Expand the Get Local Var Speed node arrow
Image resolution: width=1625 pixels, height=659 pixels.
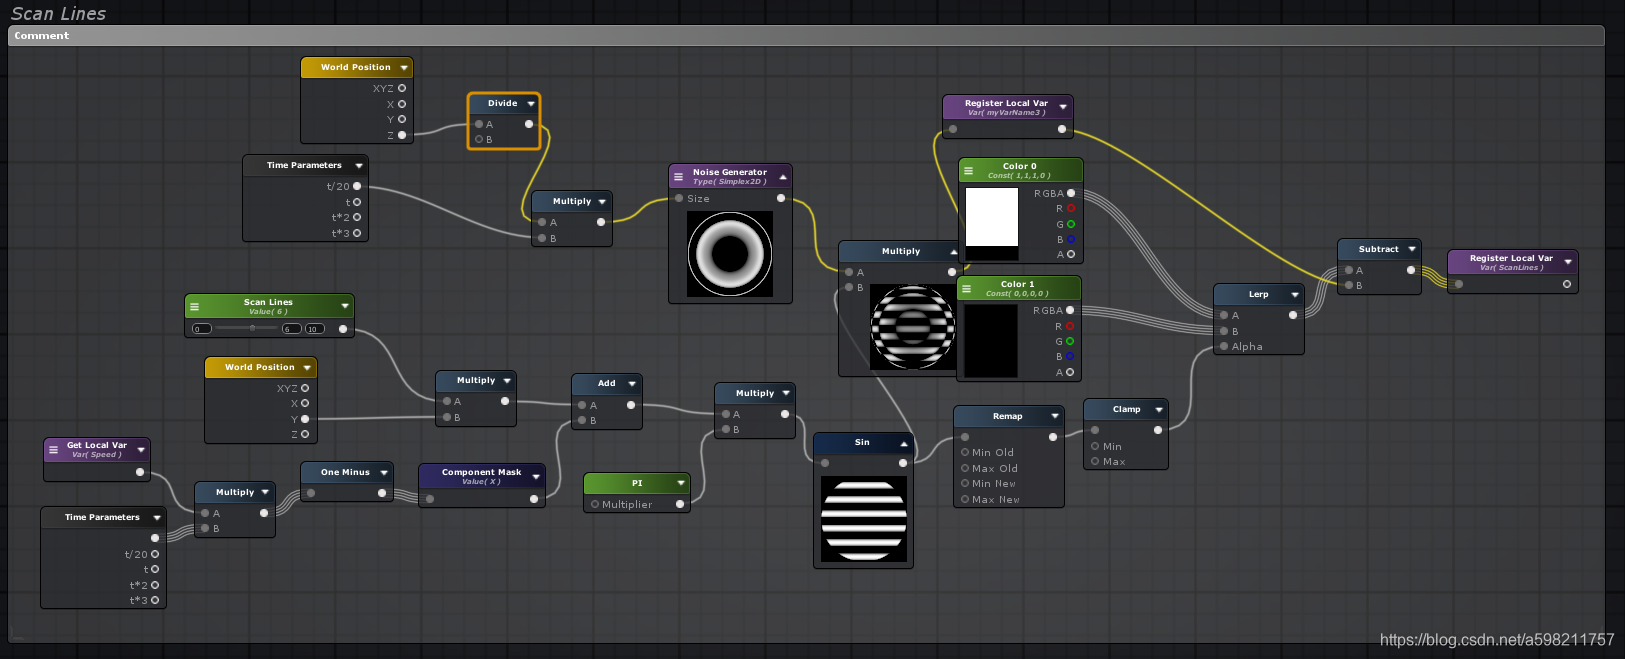141,450
